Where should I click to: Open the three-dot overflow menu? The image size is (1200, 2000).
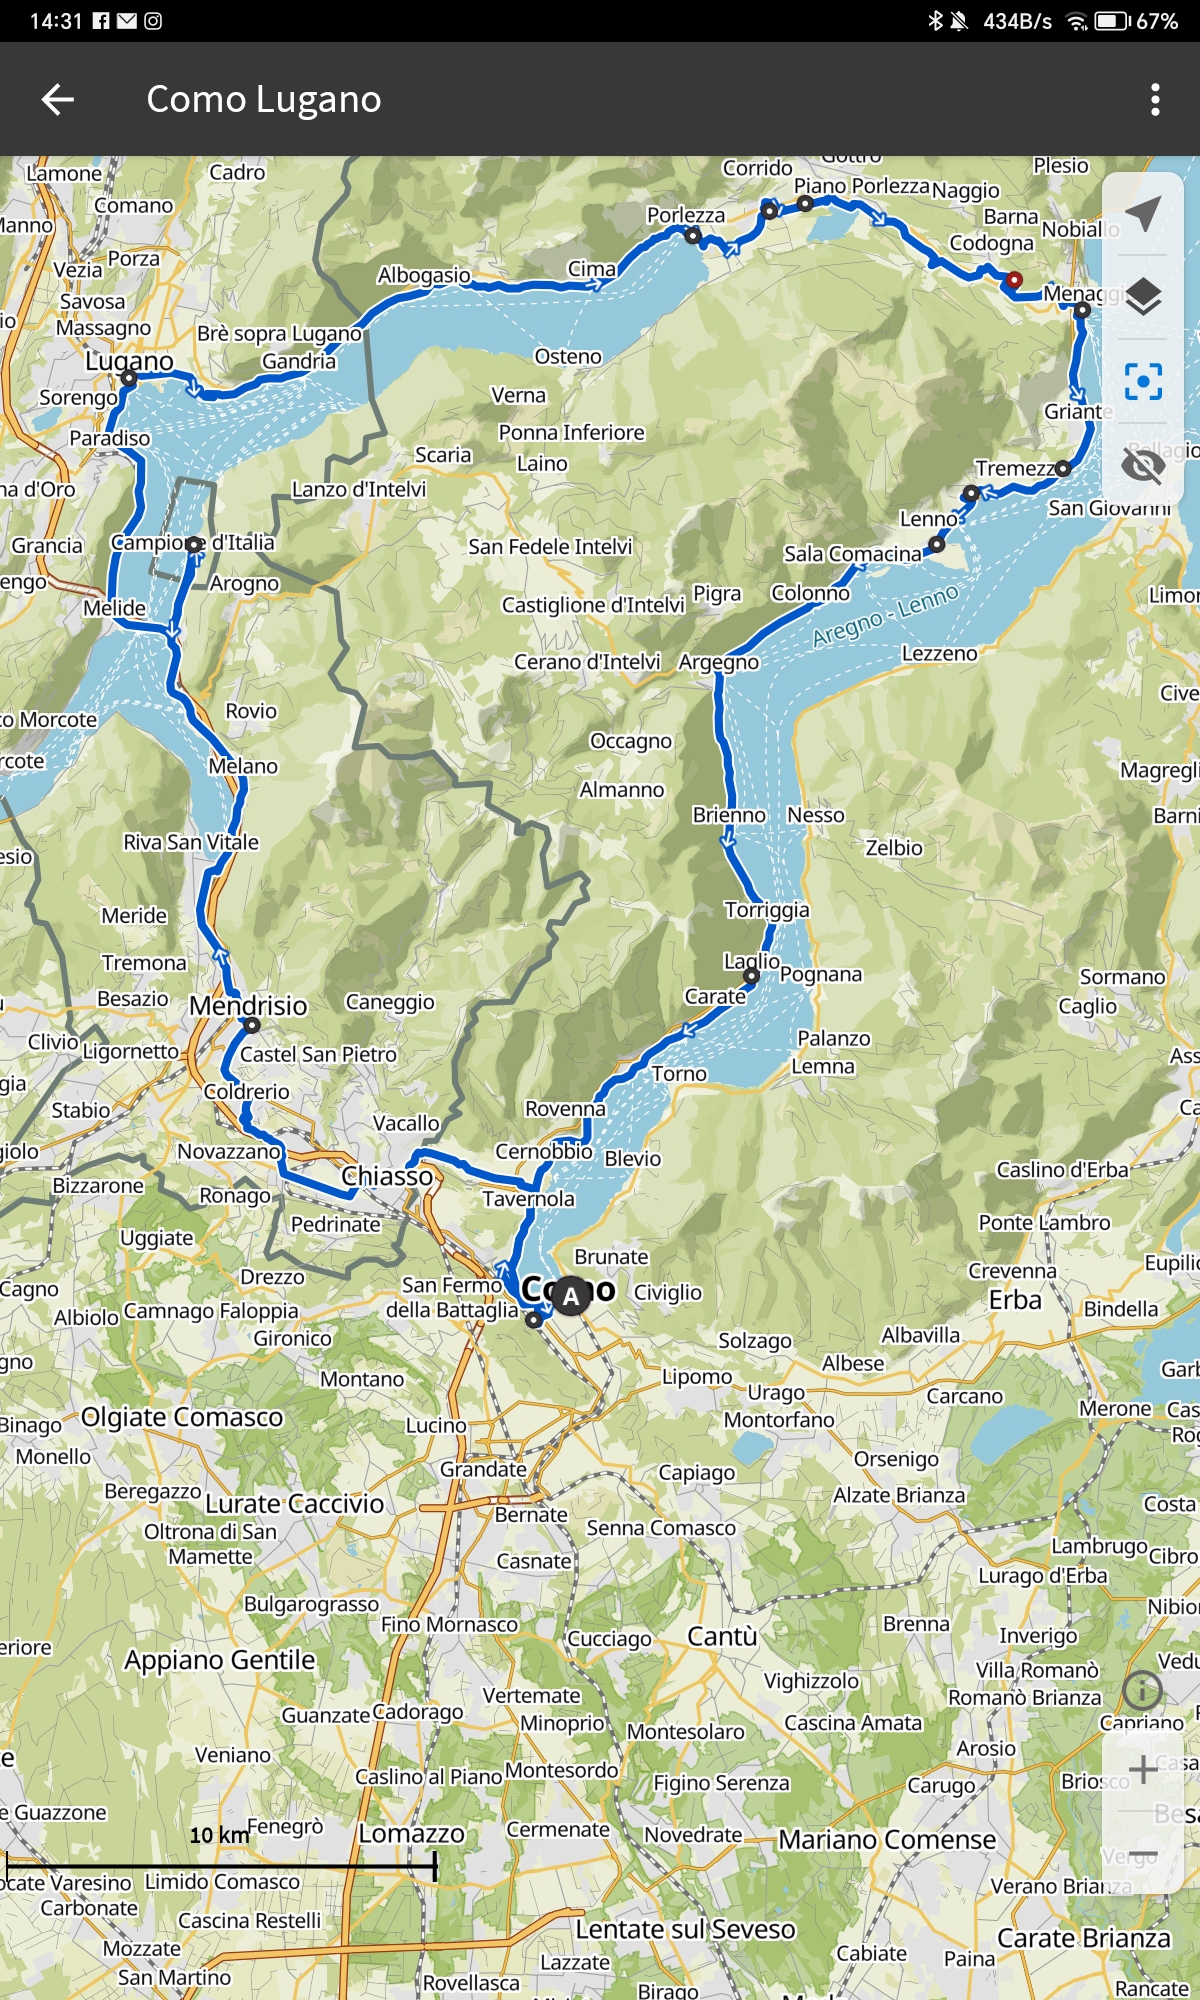click(1155, 99)
